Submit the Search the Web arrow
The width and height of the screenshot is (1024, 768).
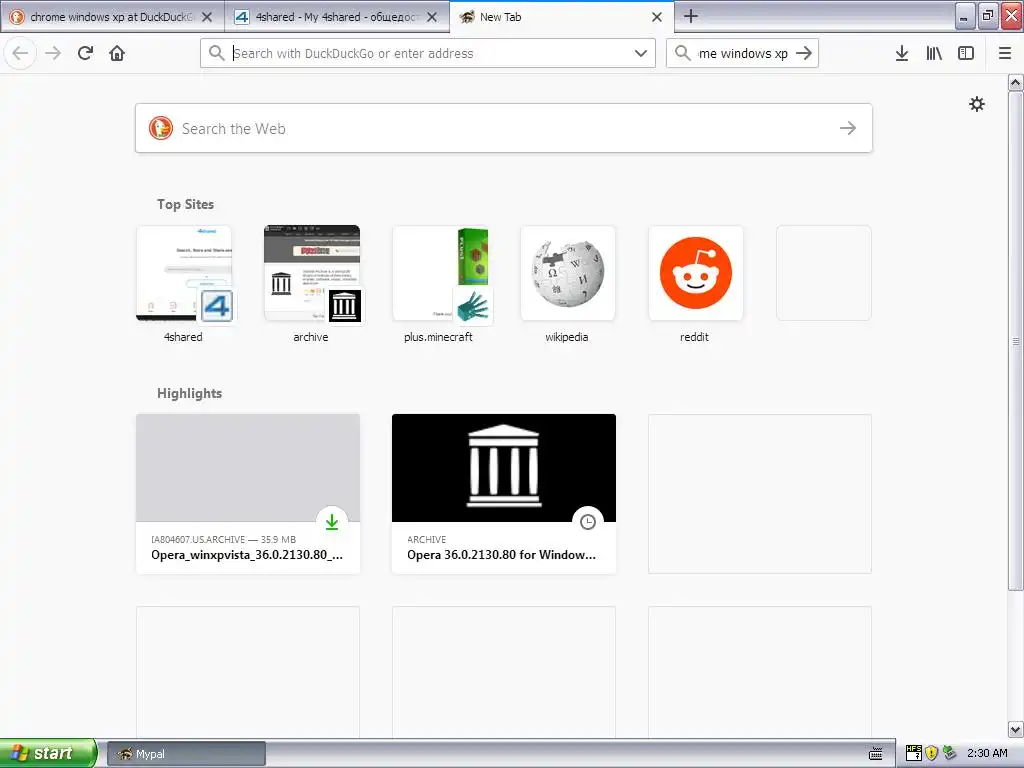pyautogui.click(x=848, y=128)
